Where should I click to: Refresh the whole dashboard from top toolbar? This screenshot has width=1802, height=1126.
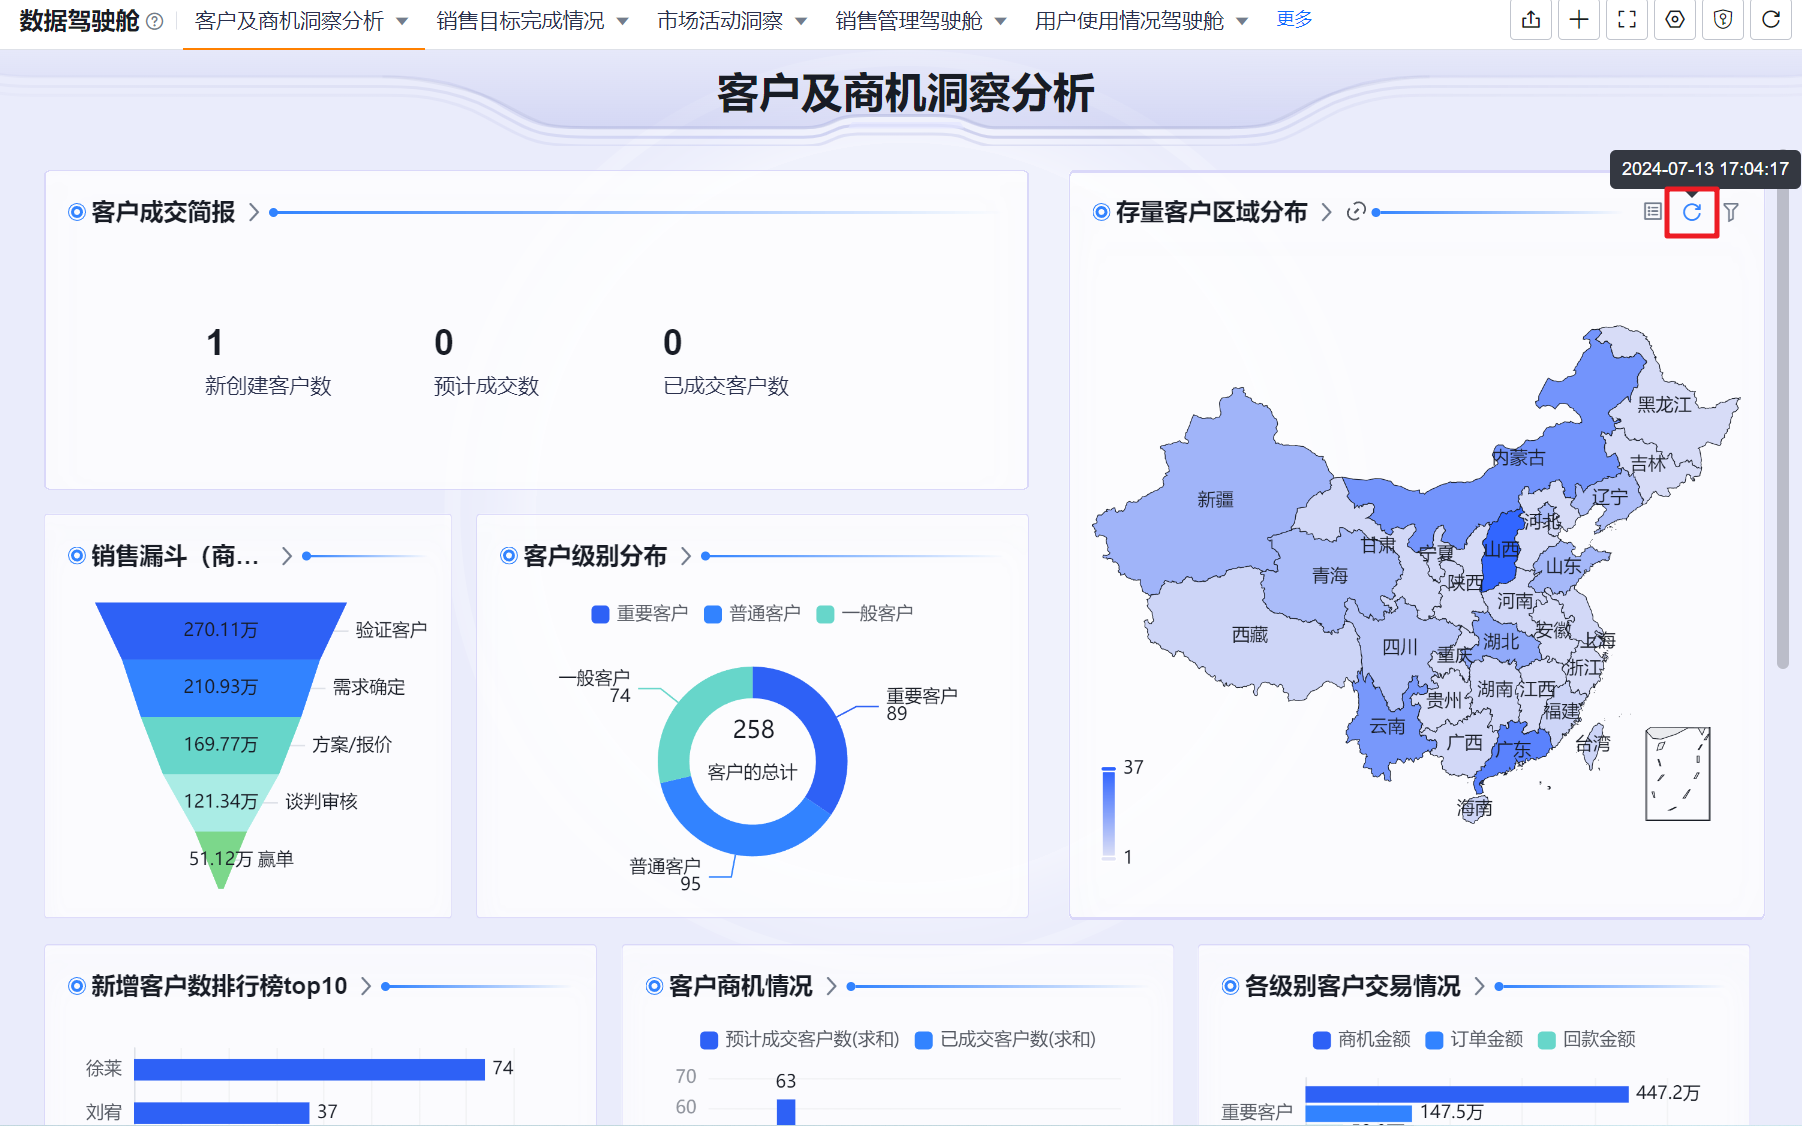[1771, 20]
